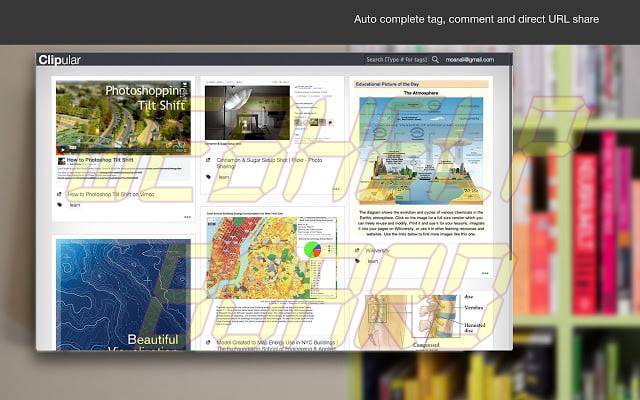
Task: Open the Photoshopping Tilt Shift clip thumbnail
Action: pyautogui.click(x=123, y=118)
